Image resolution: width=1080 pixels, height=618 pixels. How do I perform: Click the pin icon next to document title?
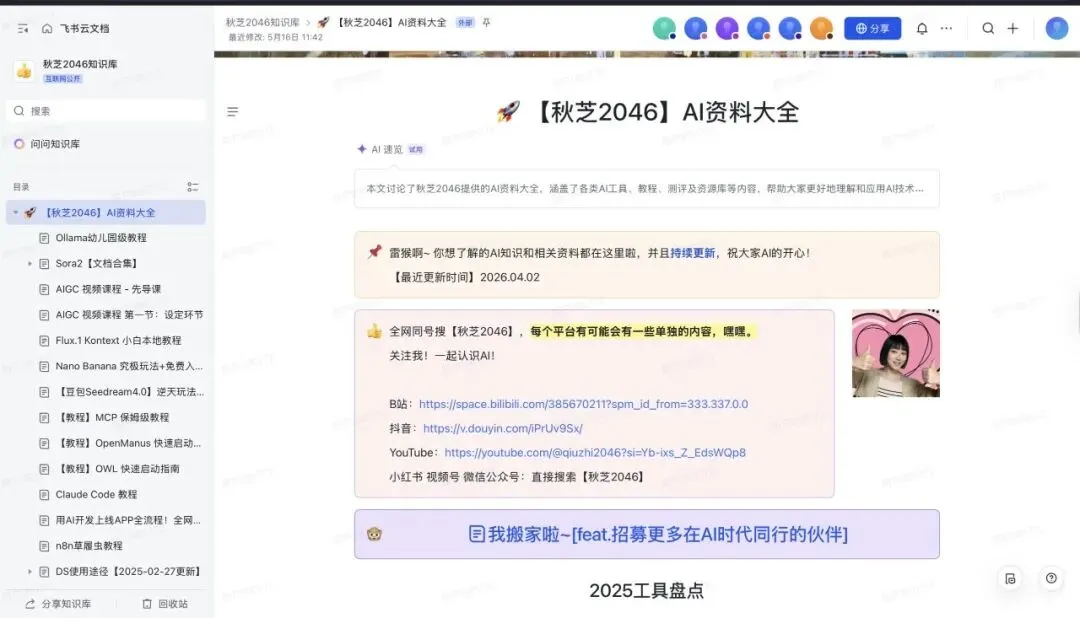486,23
